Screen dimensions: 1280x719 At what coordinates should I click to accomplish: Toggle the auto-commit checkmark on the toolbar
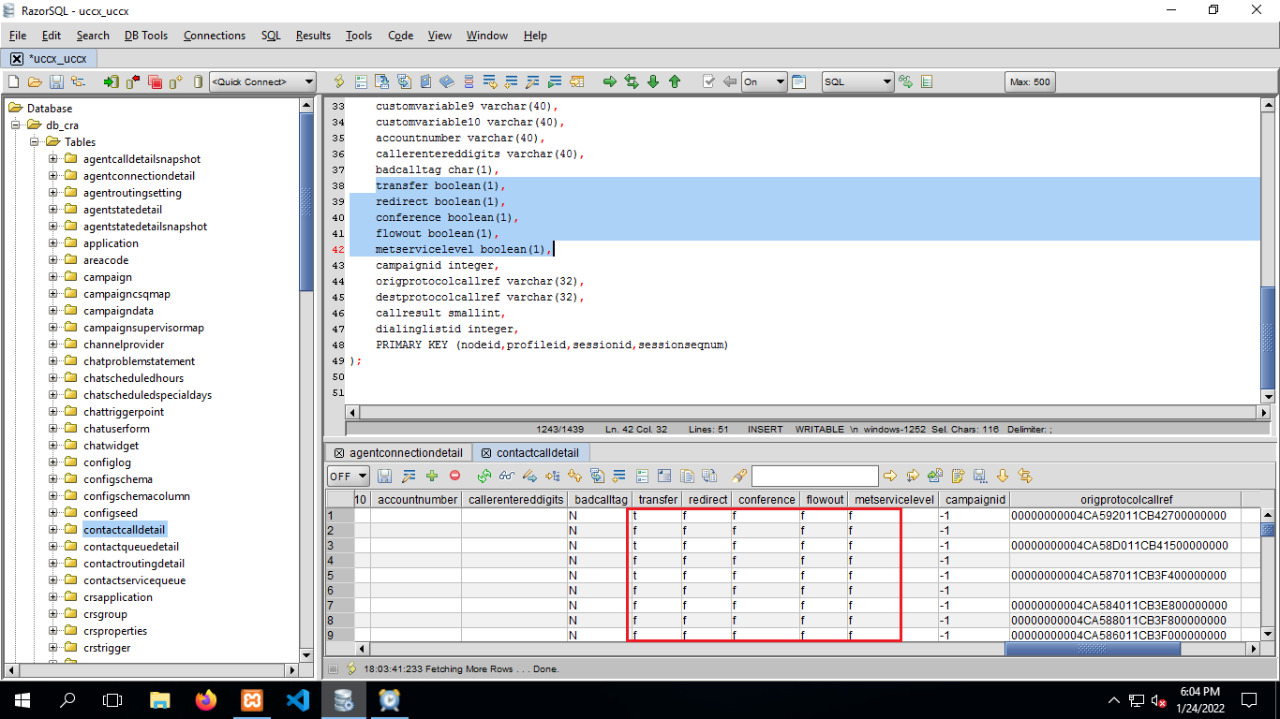(x=709, y=82)
